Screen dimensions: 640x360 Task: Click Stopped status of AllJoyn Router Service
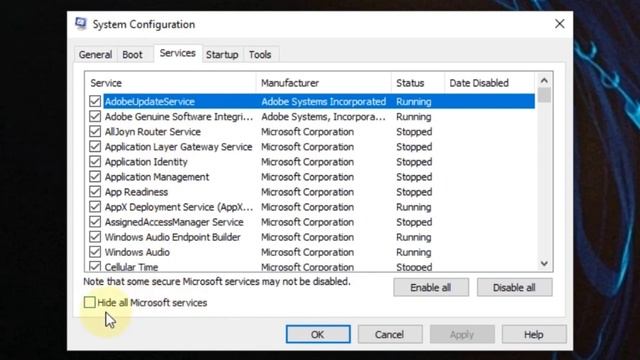(414, 132)
